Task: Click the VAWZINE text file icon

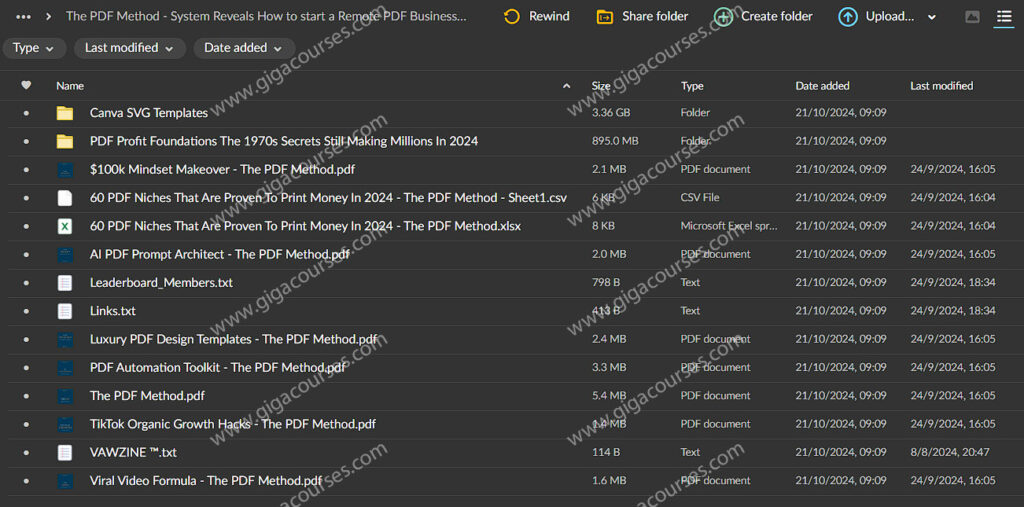Action: (65, 452)
